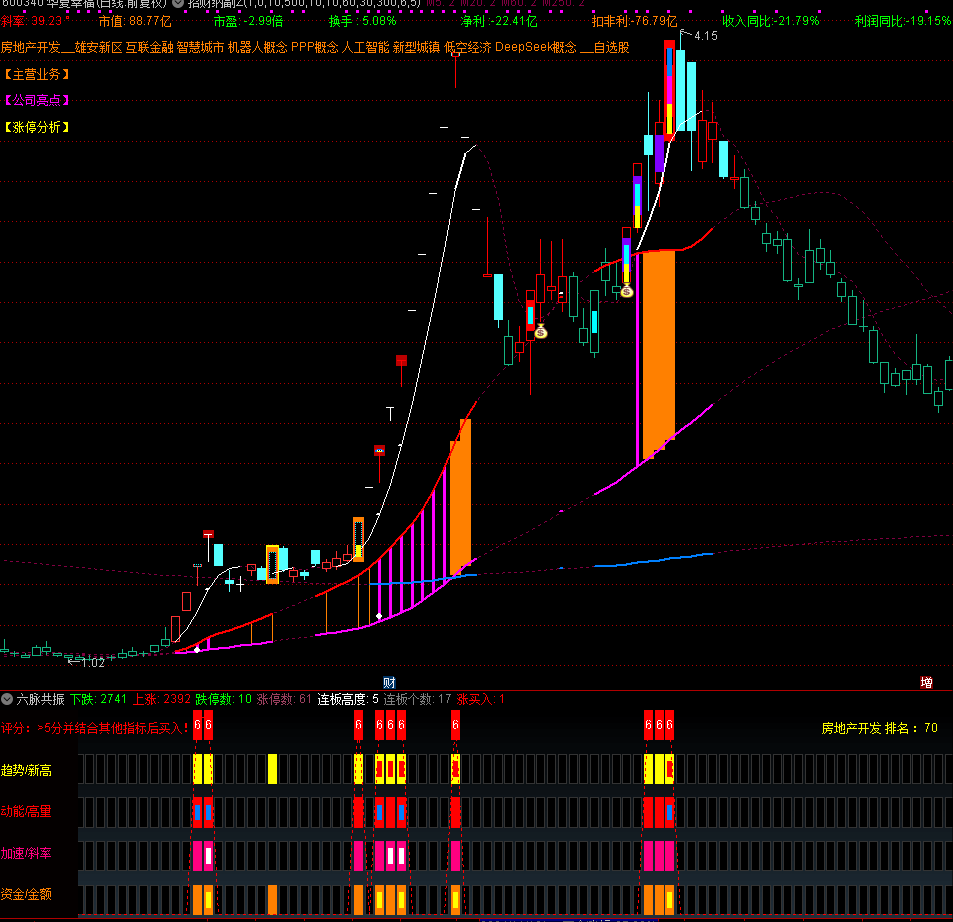Collapse the 六脉共振 indicator panel arrow
Screen dimensions: 953x922
point(8,699)
